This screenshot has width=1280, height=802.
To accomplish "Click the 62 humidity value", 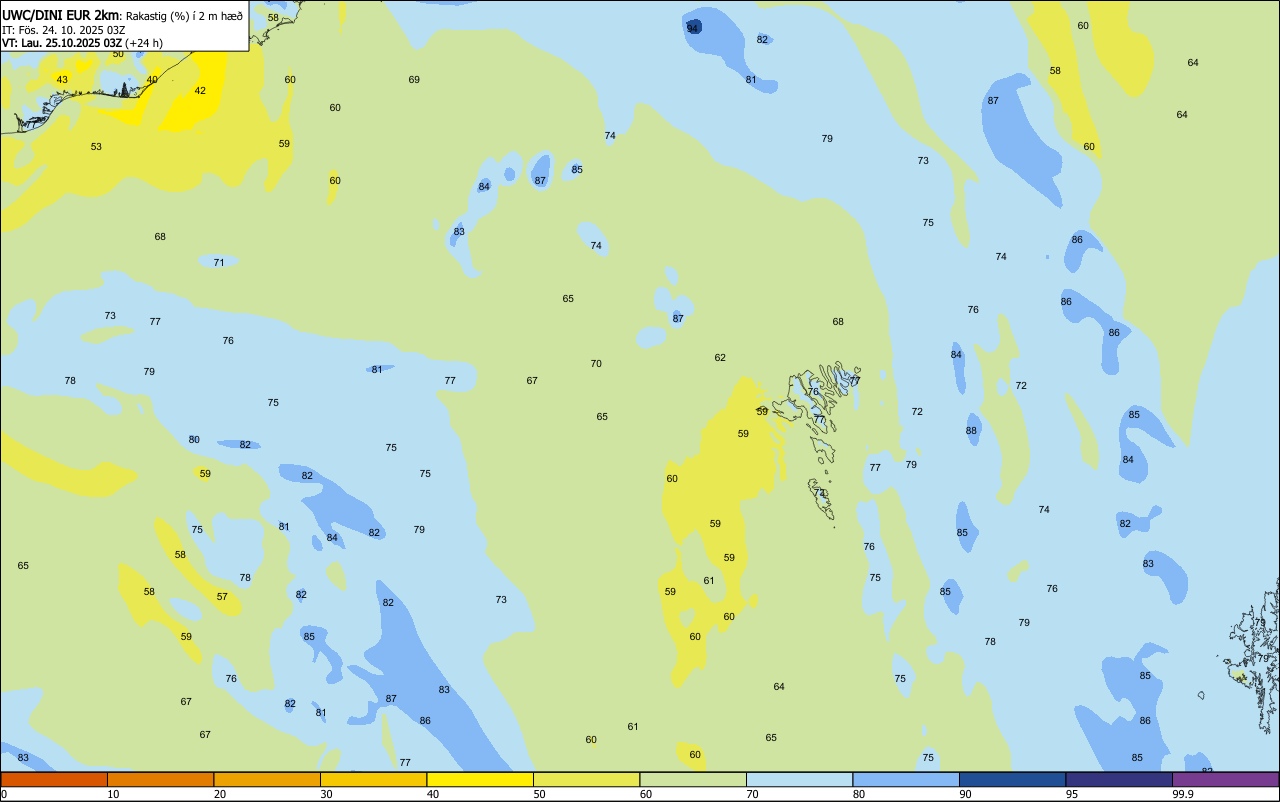I will (x=720, y=358).
